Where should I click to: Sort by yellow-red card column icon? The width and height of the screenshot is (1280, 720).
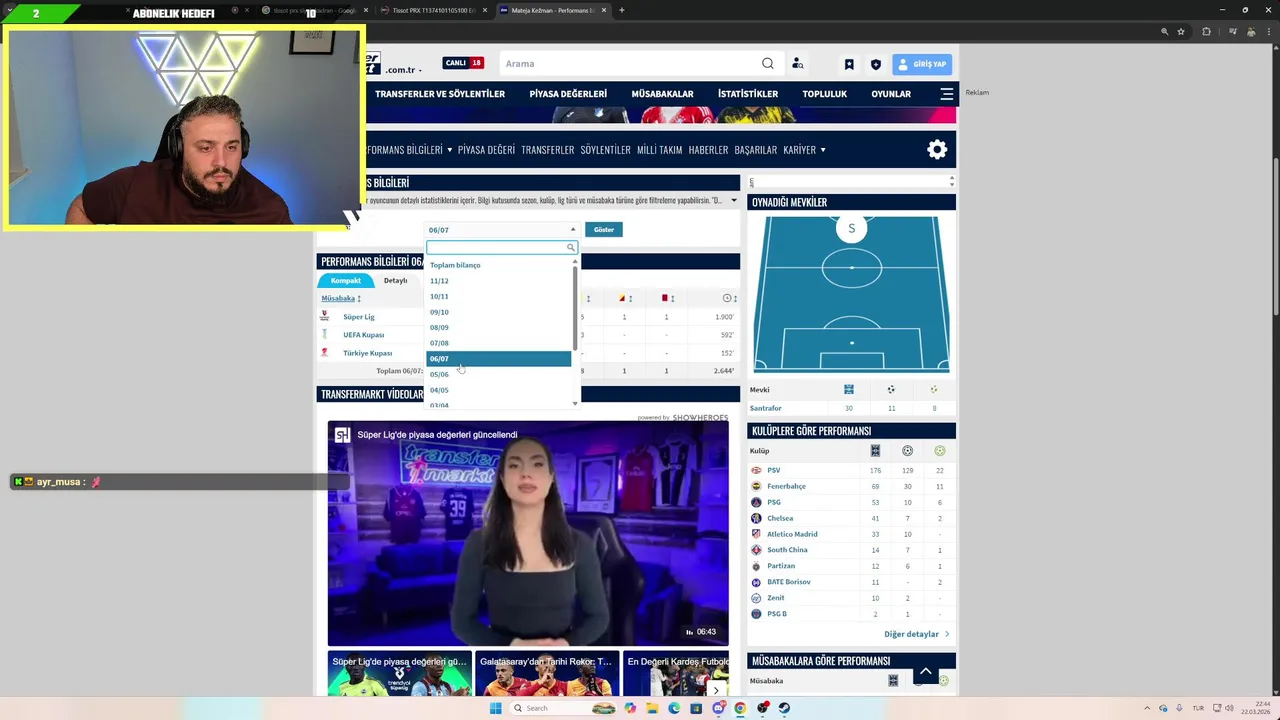tap(624, 298)
